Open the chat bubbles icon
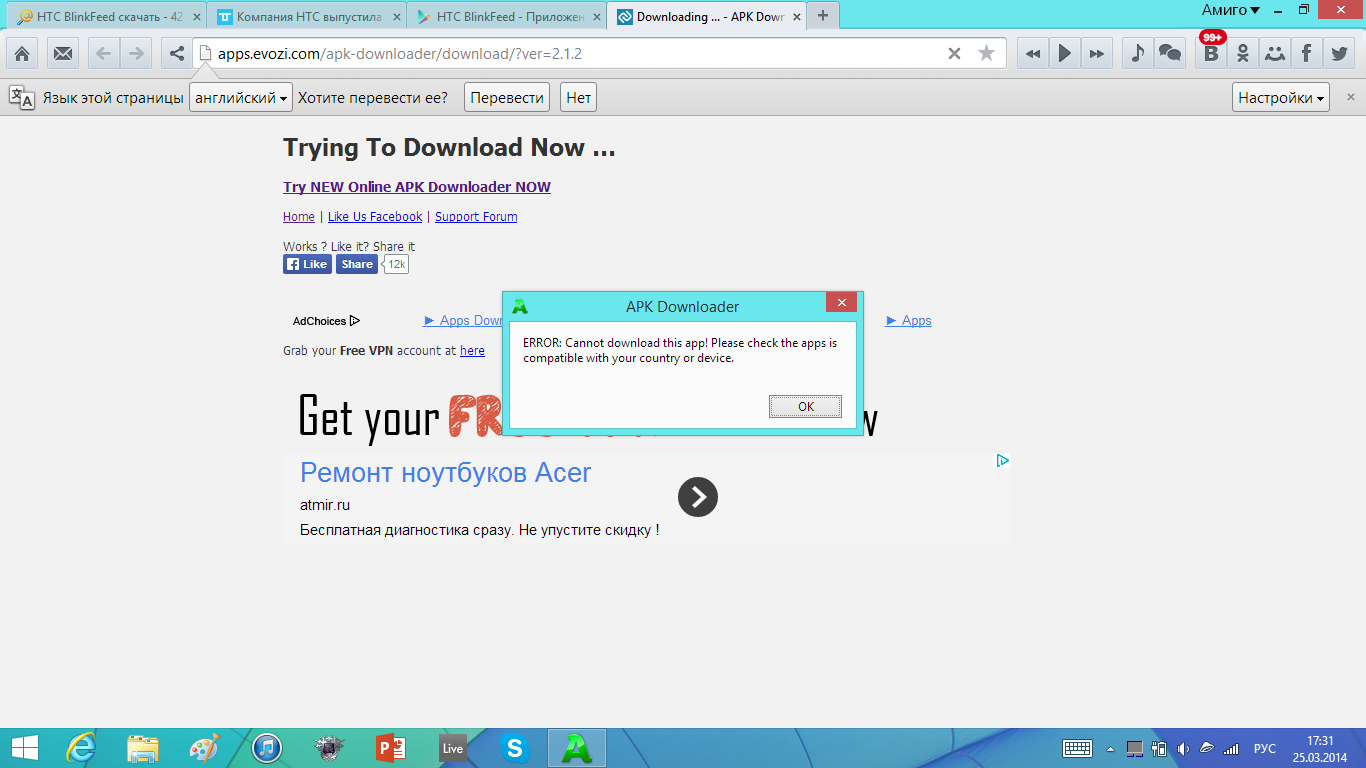1366x768 pixels. [x=1169, y=53]
